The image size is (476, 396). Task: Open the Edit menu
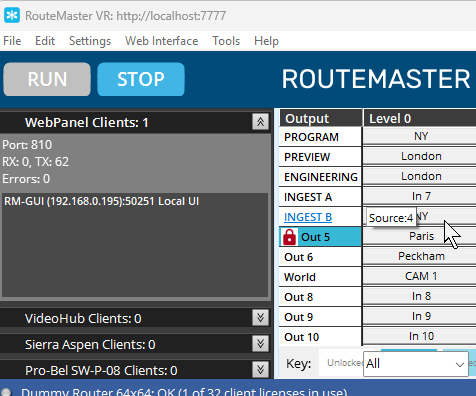[45, 41]
